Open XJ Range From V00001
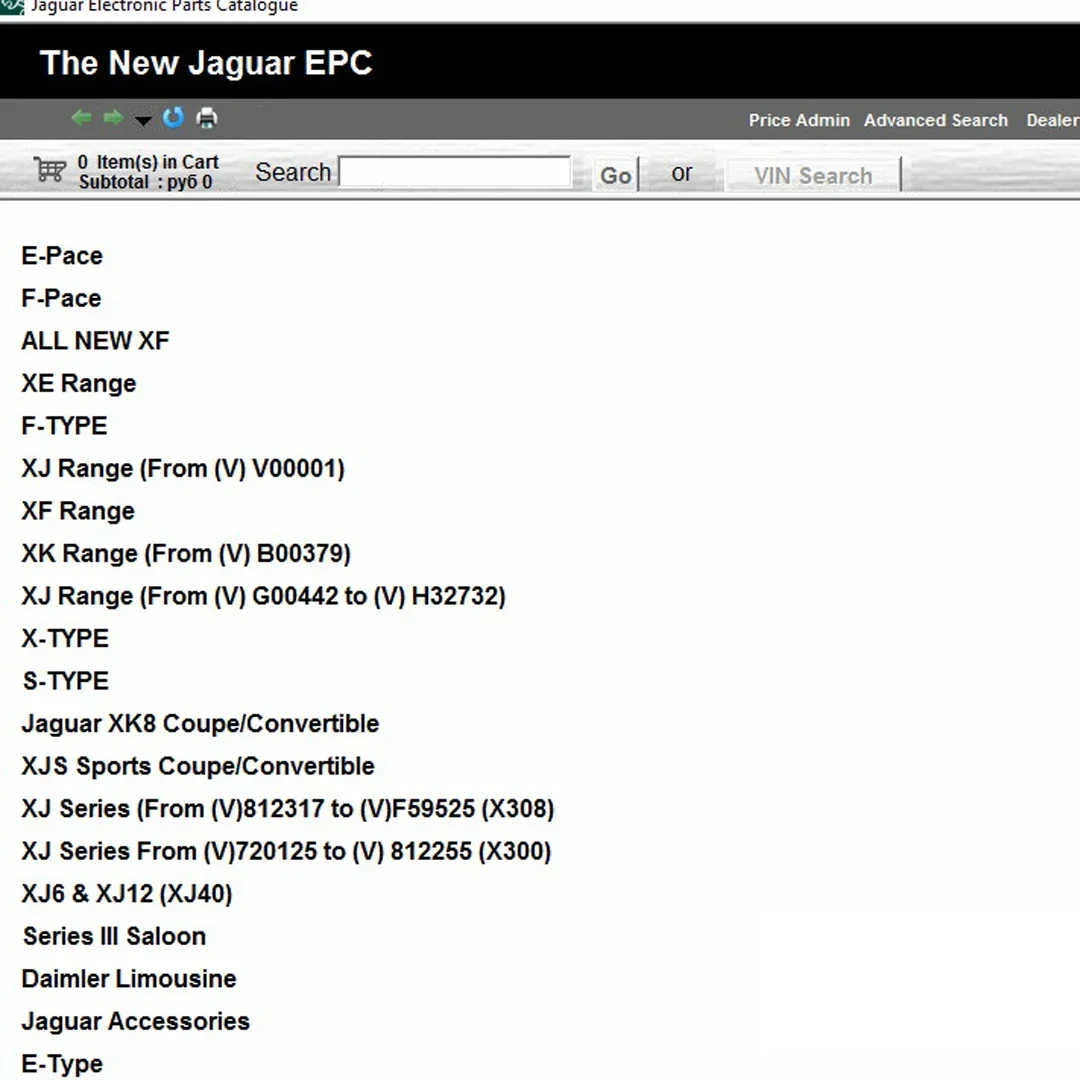Image resolution: width=1080 pixels, height=1080 pixels. (x=183, y=469)
